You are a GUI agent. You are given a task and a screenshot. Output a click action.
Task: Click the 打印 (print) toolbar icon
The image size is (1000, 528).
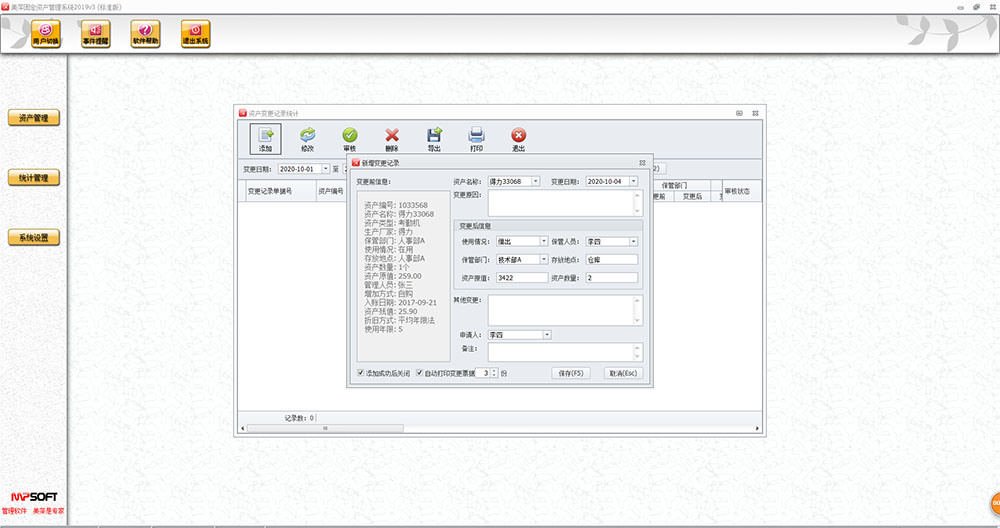tap(477, 138)
